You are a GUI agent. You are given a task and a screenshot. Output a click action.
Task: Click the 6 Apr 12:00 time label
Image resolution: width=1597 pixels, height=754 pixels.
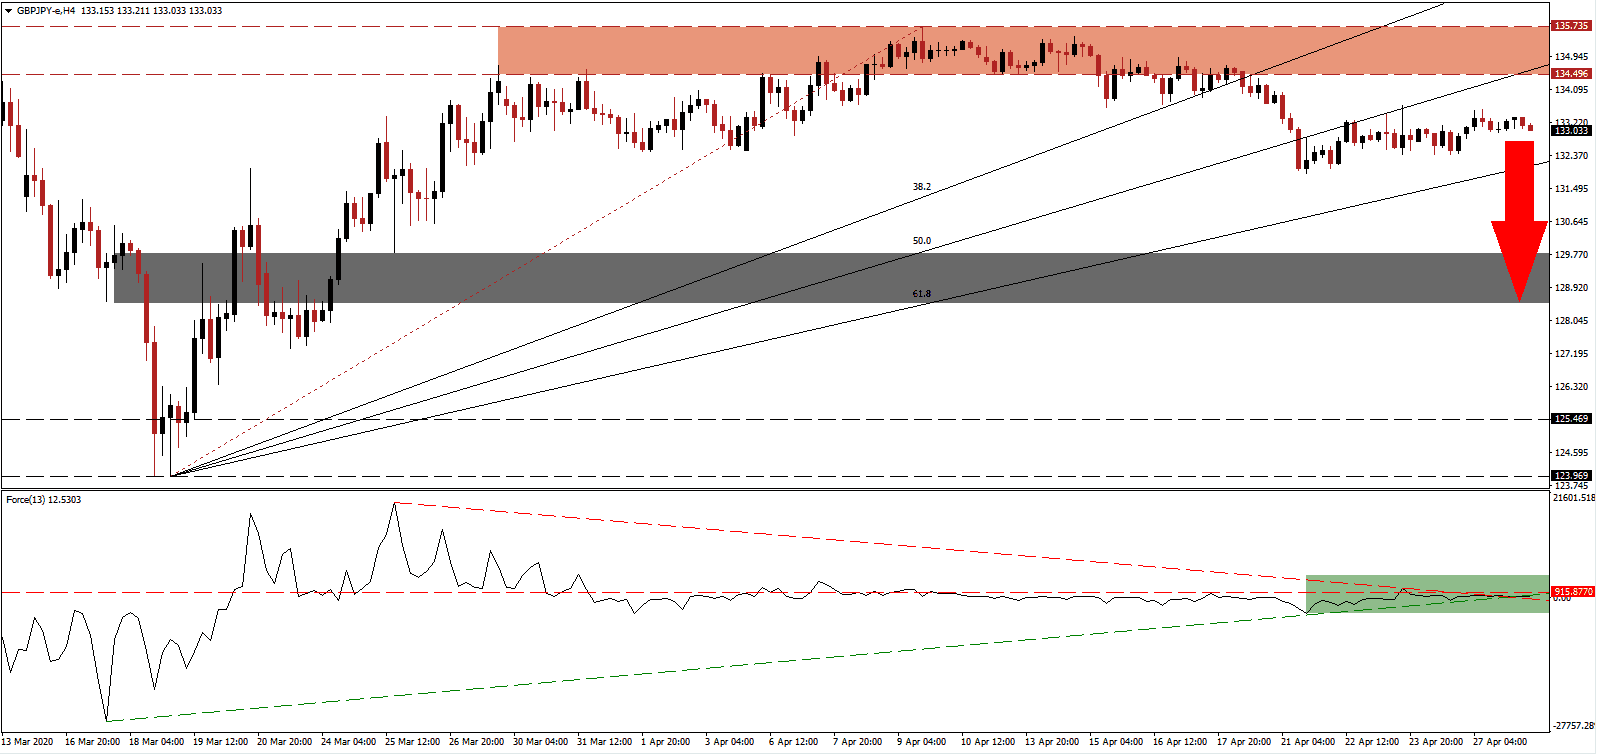793,742
